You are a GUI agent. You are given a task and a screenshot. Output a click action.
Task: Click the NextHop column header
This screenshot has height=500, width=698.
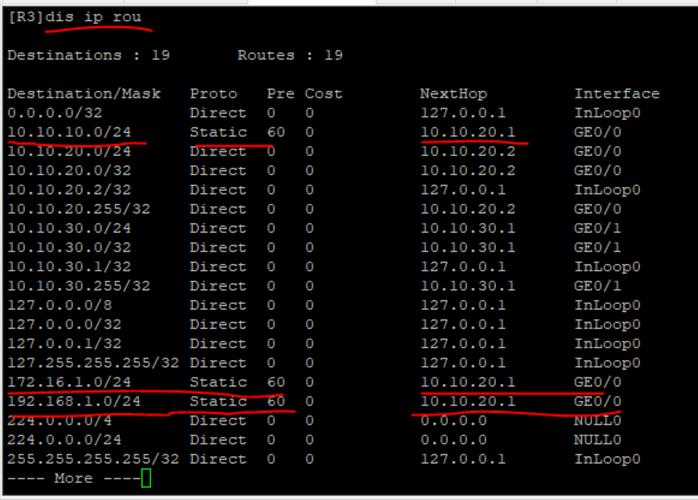point(453,94)
